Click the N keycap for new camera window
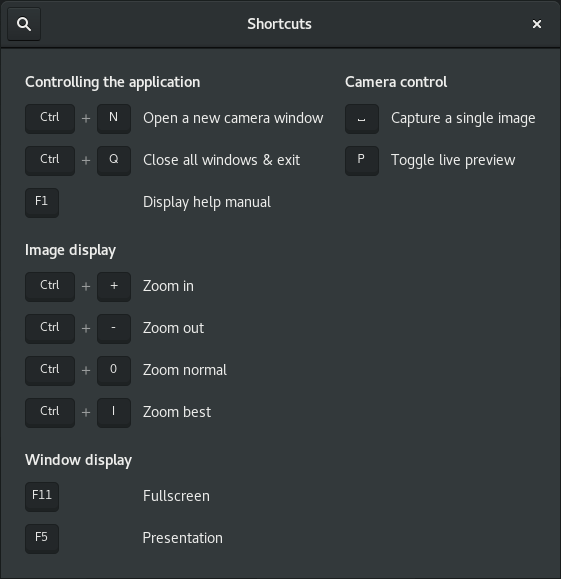This screenshot has width=561, height=579. pos(114,119)
